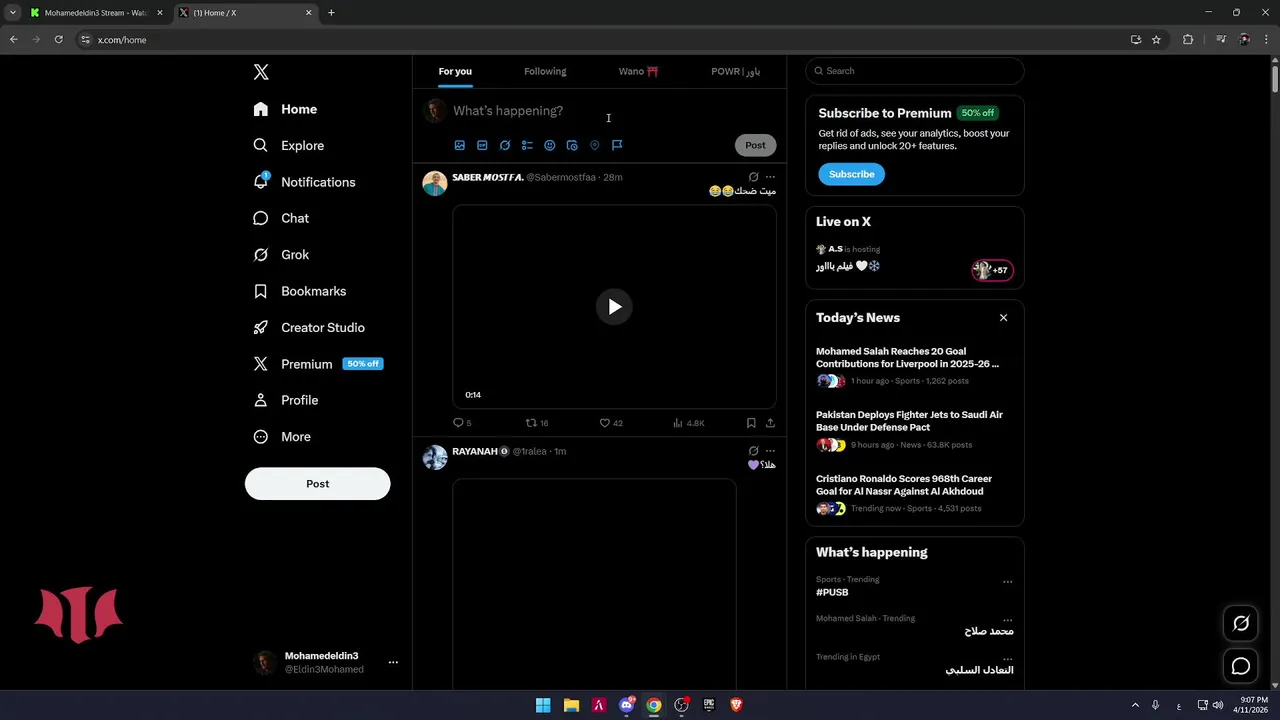Switch to Mohamedeldin3 Stream browser tab

[96, 13]
